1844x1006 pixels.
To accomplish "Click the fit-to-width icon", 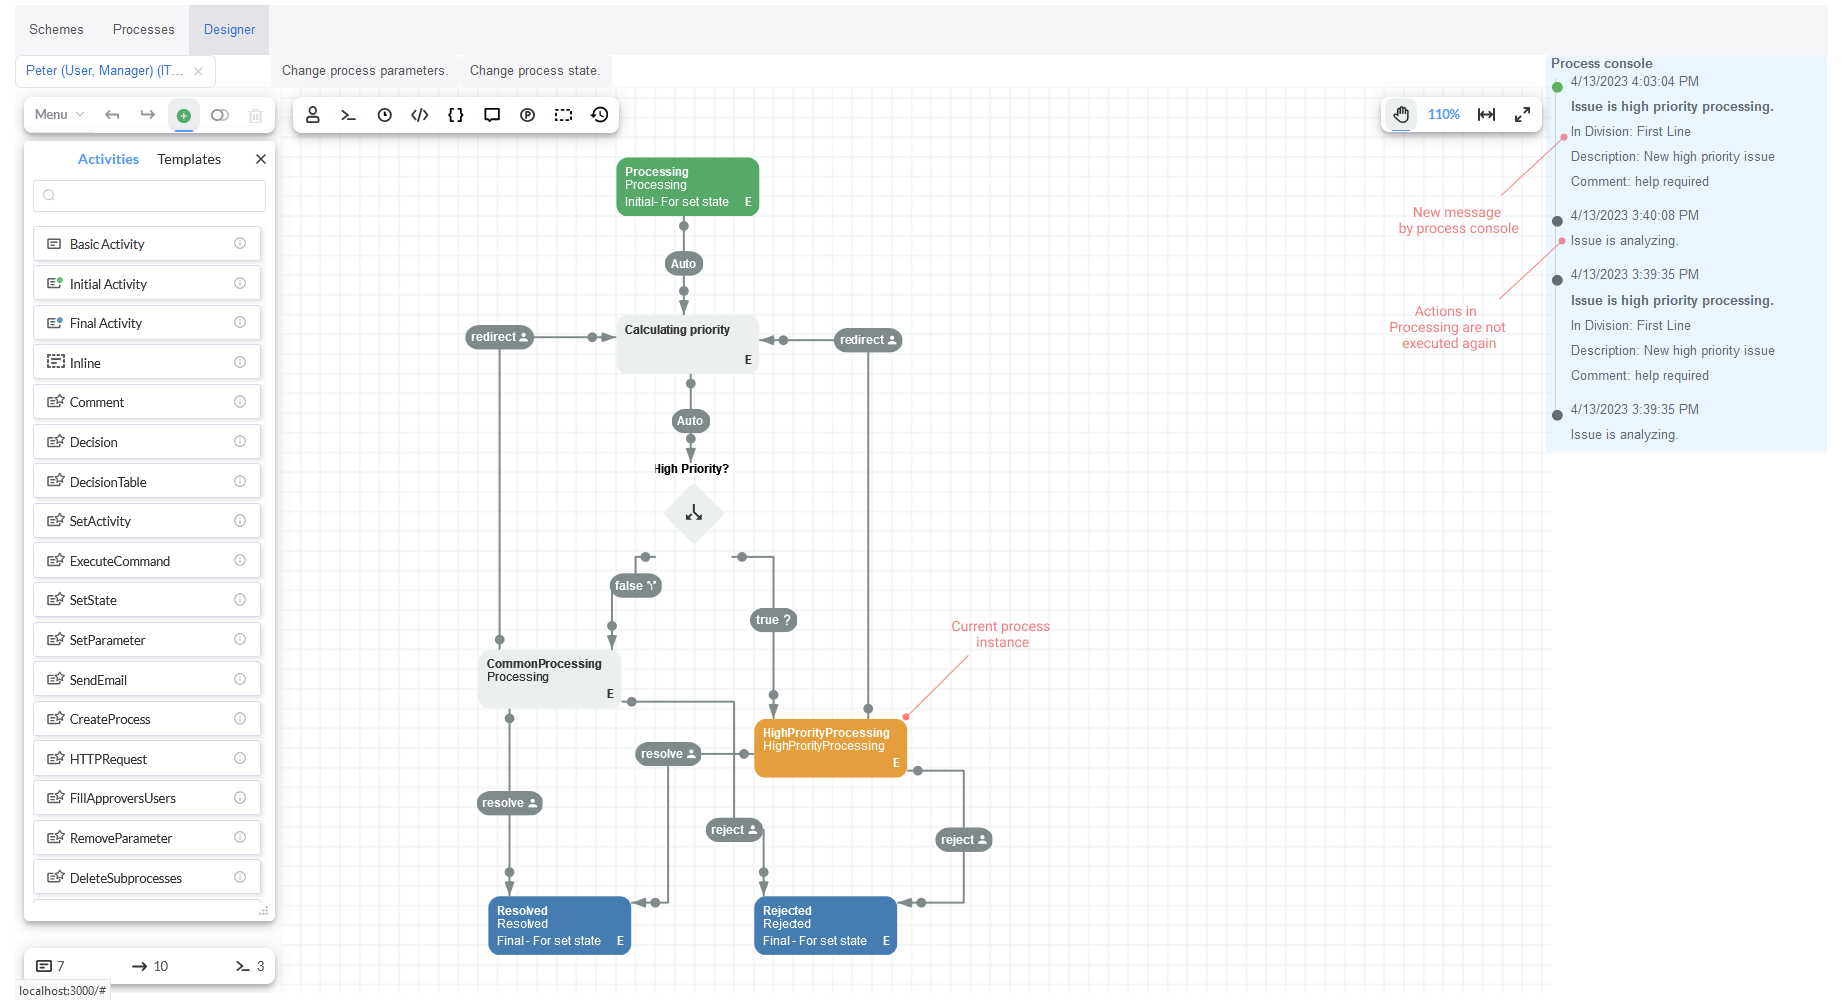I will pos(1487,115).
